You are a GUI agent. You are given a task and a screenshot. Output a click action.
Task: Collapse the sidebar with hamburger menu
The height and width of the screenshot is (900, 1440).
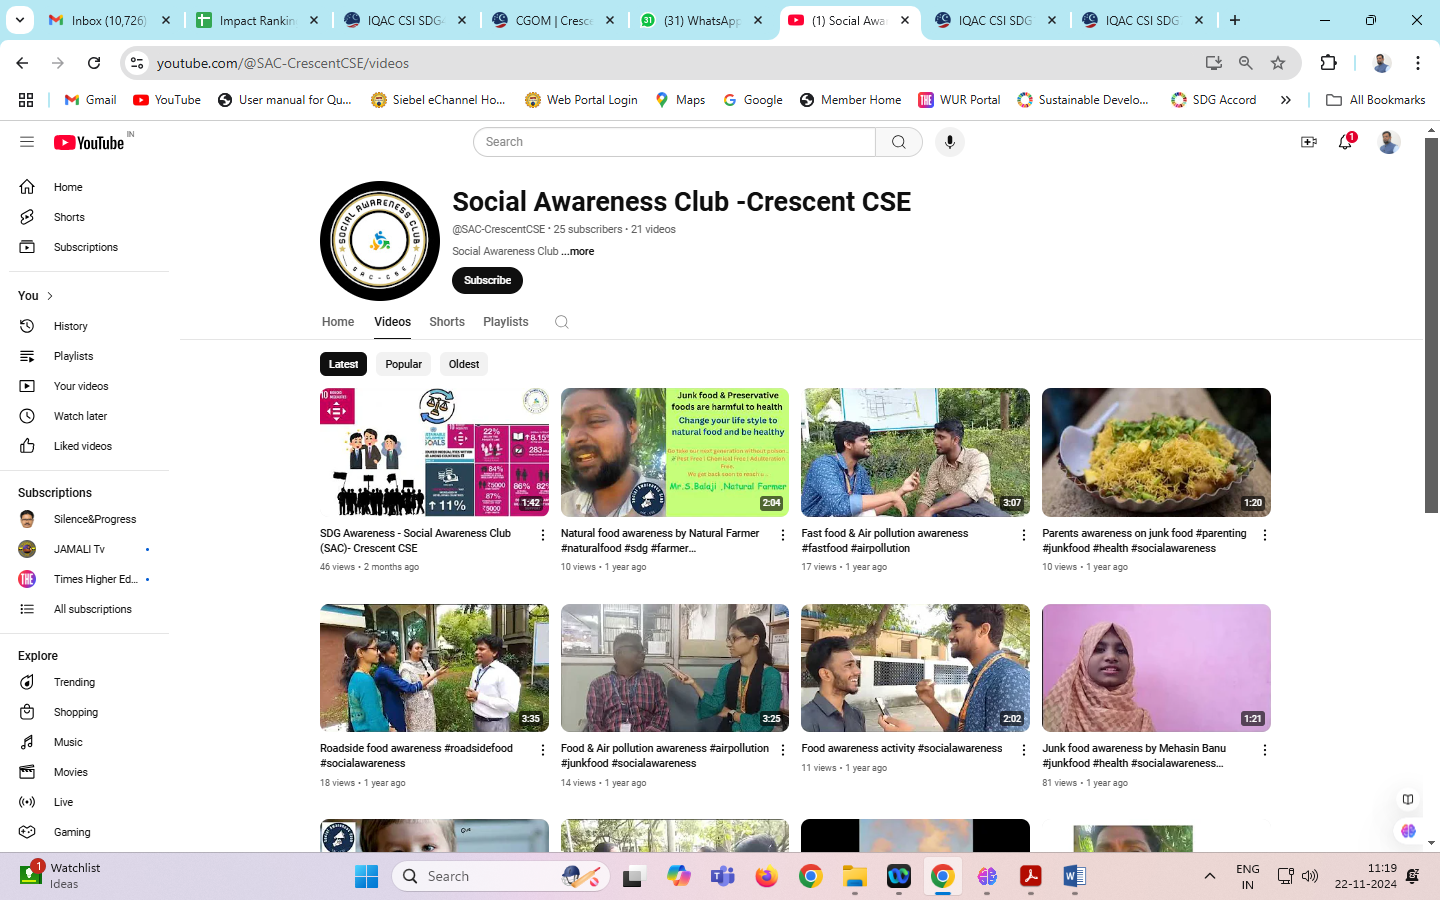click(x=27, y=142)
